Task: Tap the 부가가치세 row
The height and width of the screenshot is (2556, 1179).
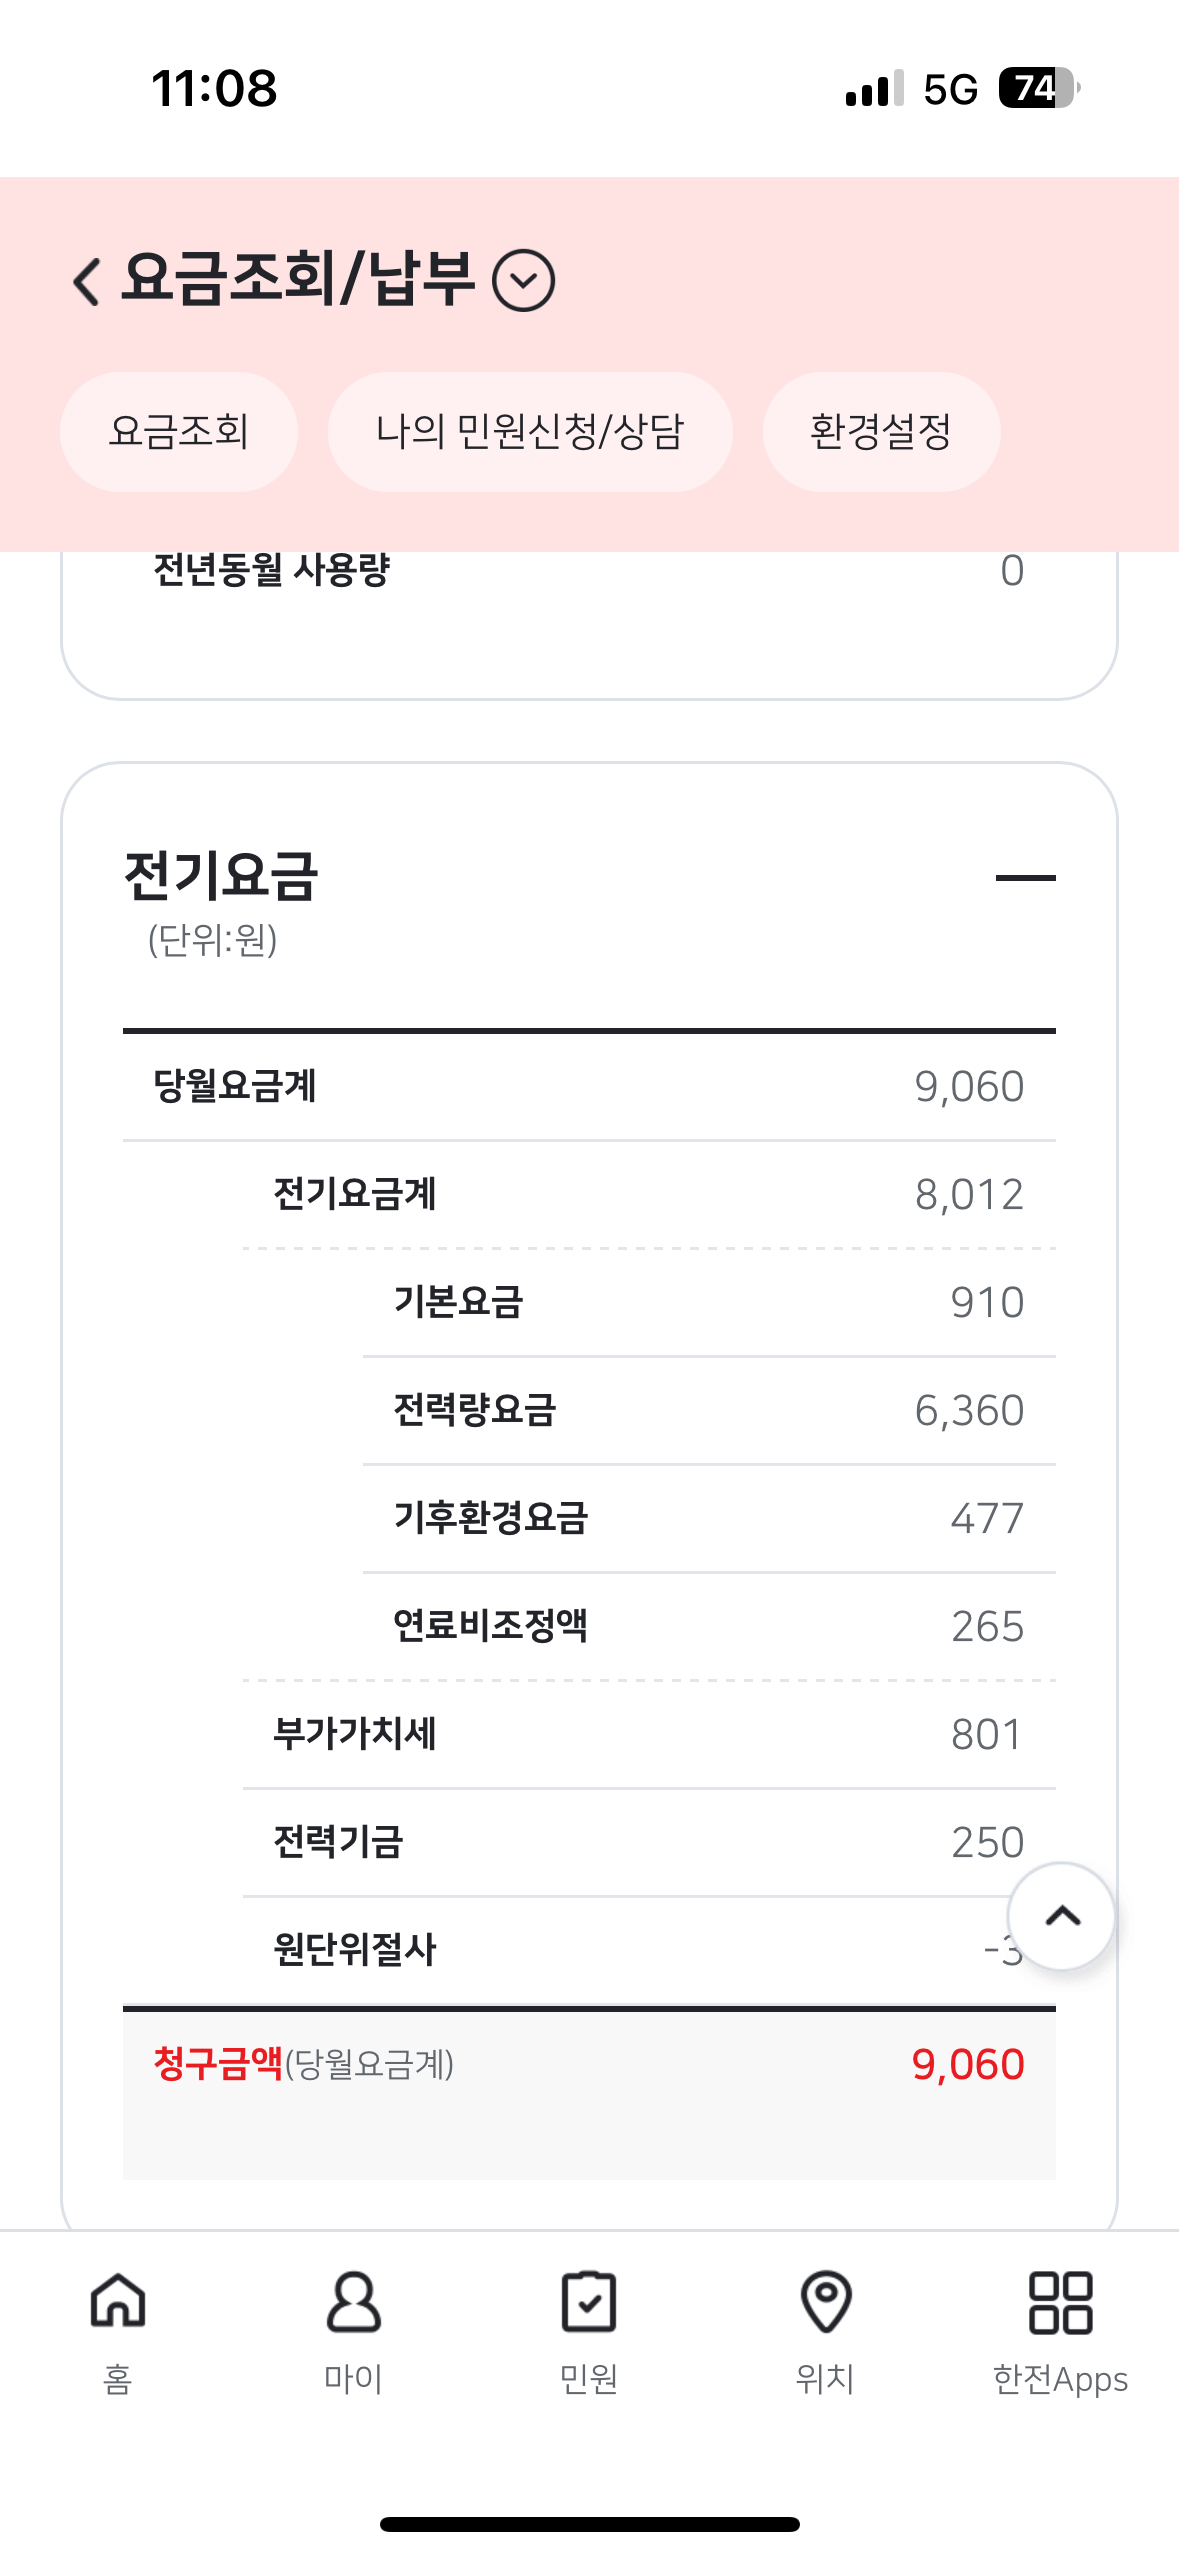Action: click(648, 1734)
